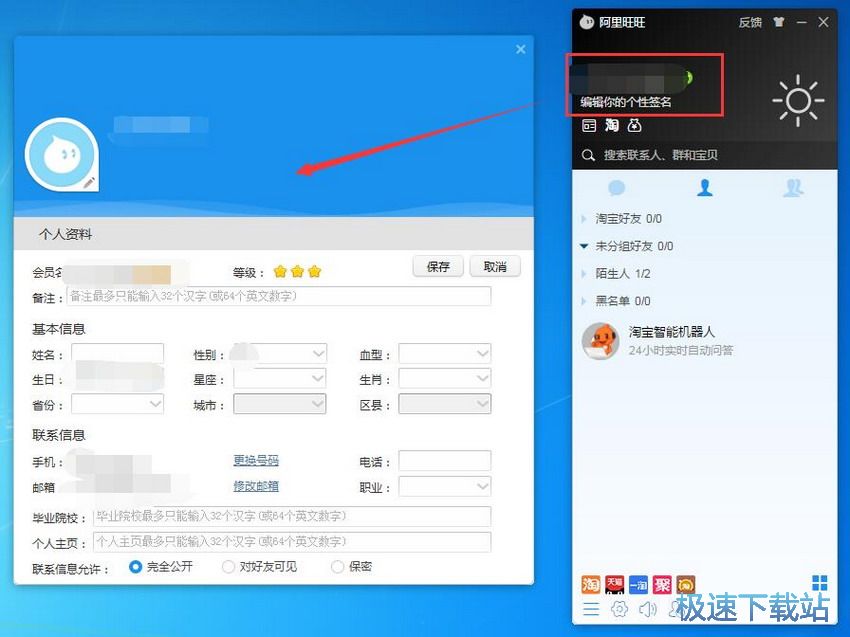The image size is (850, 637).
Task: Select the 完全公开 radio button
Action: point(136,567)
